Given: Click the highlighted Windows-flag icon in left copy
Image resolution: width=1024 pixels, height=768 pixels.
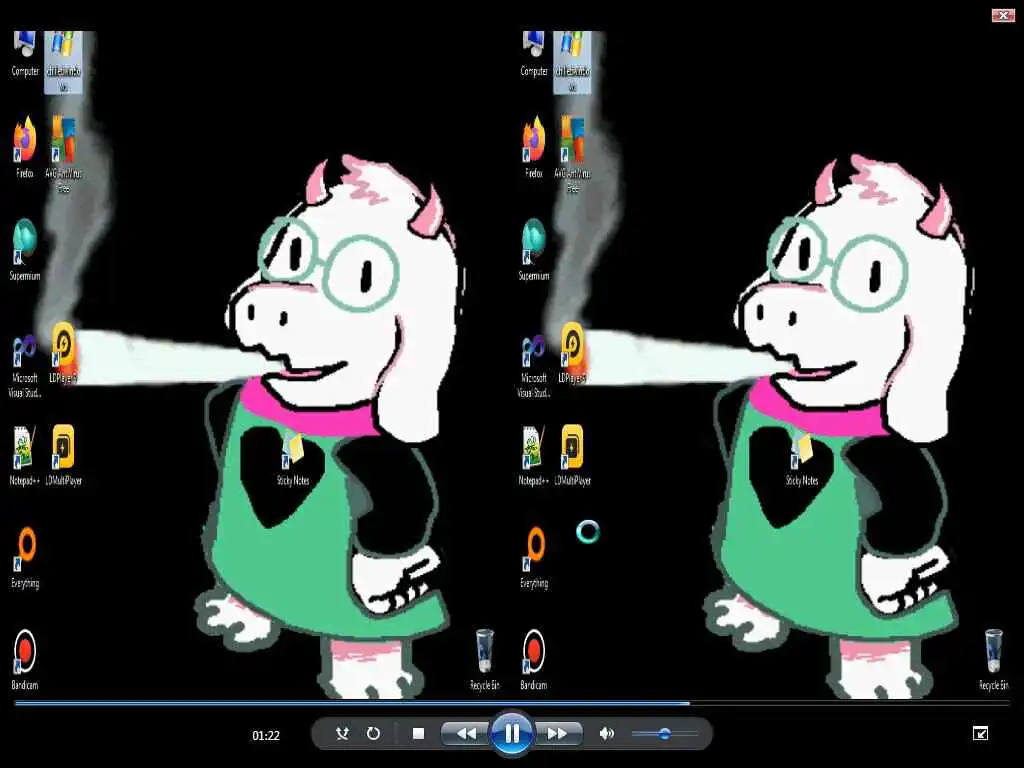Looking at the screenshot, I should [x=63, y=62].
